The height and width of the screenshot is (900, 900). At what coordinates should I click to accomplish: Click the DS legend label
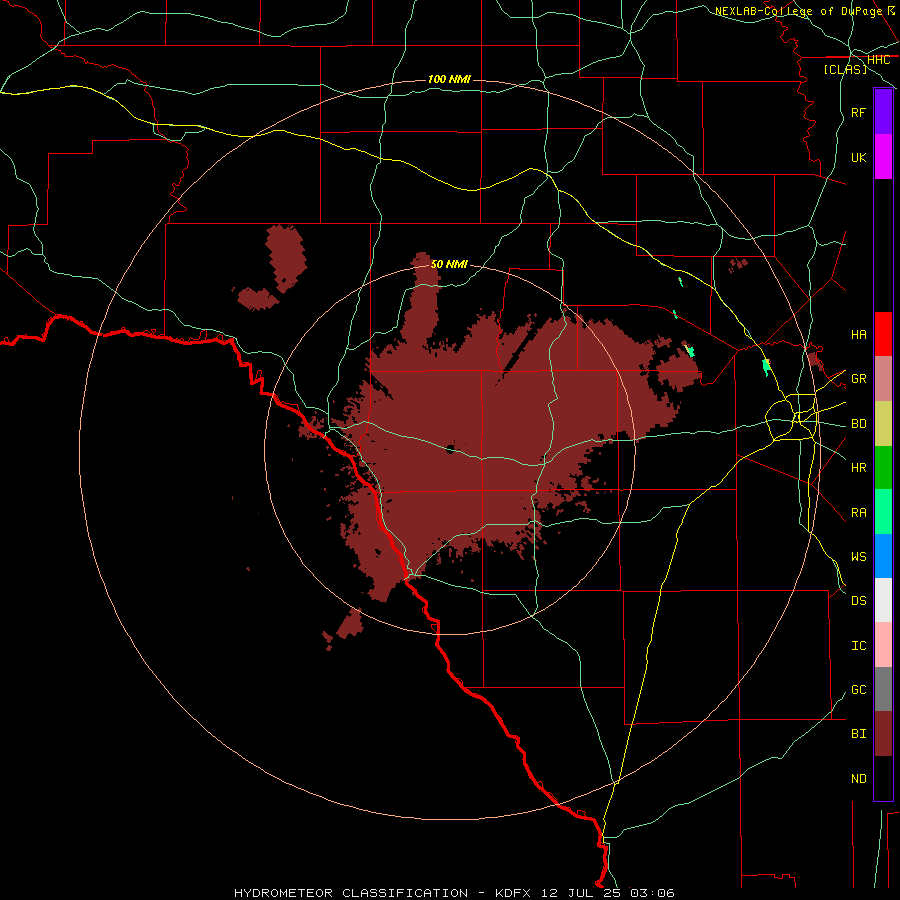[858, 600]
